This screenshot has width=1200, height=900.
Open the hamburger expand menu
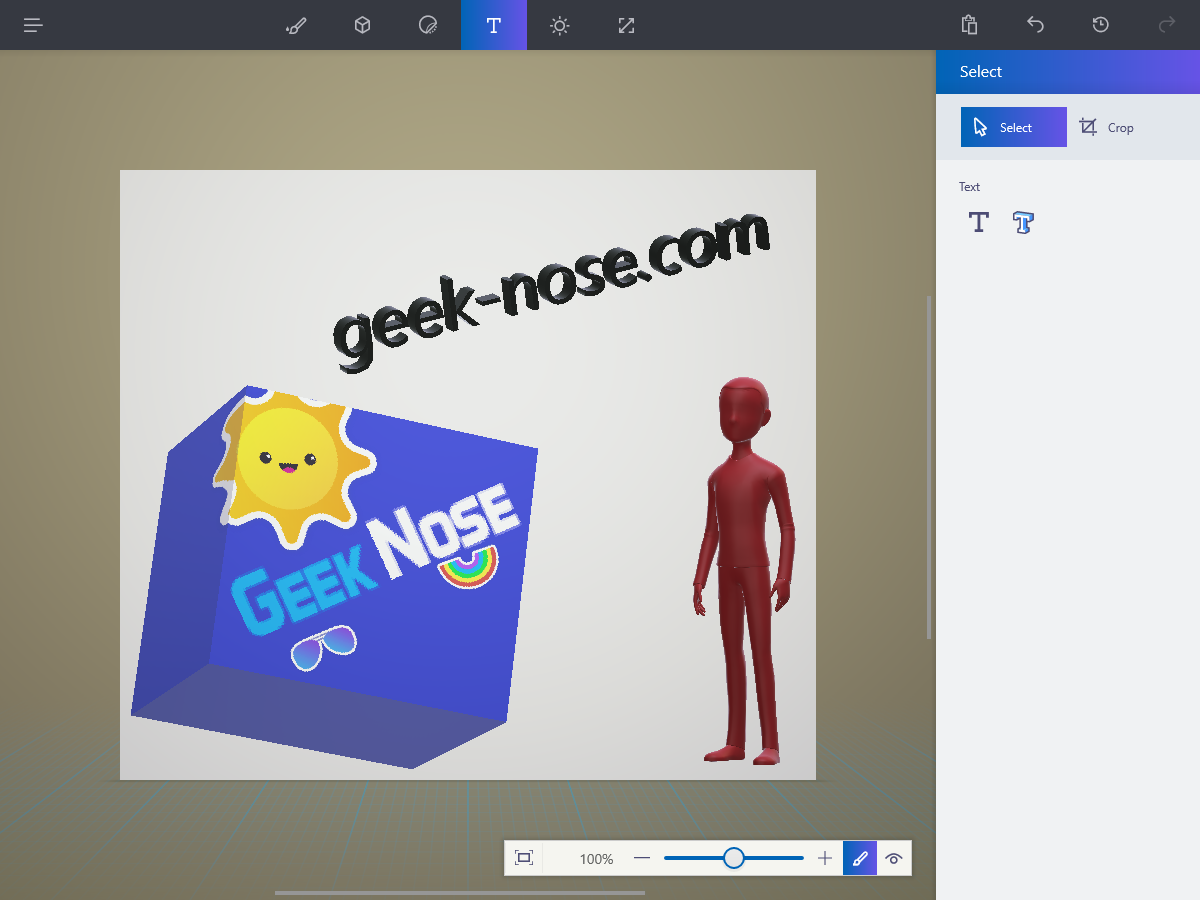click(33, 25)
